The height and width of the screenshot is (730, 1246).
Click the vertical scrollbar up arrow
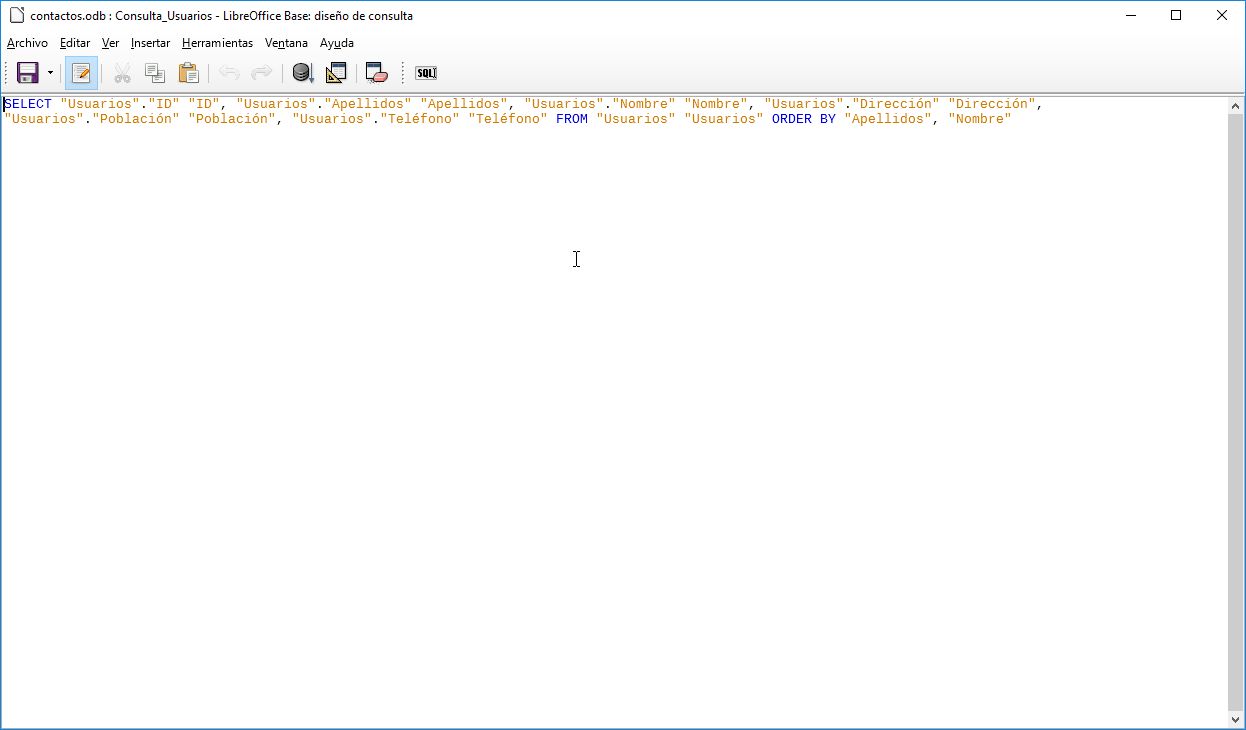pyautogui.click(x=1236, y=106)
